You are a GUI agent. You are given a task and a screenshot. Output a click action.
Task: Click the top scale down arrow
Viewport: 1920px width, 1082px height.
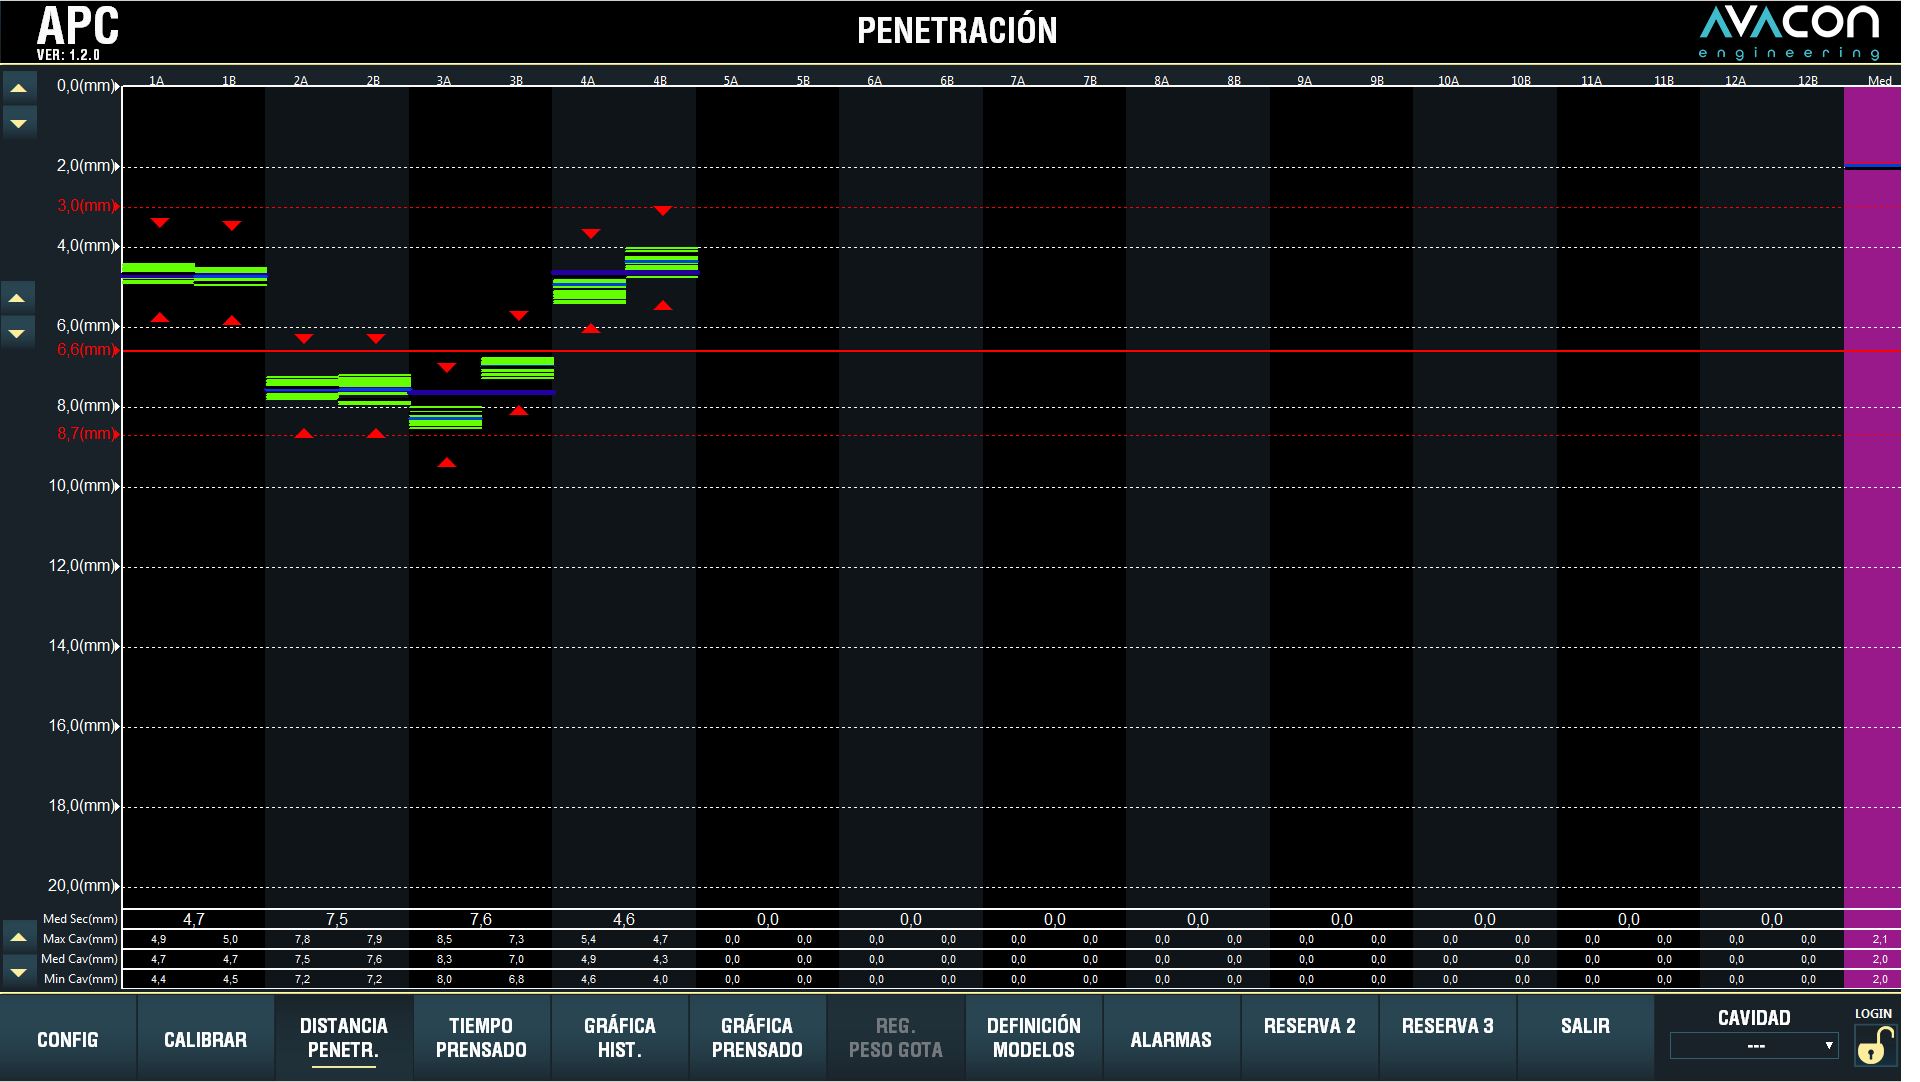tap(19, 123)
